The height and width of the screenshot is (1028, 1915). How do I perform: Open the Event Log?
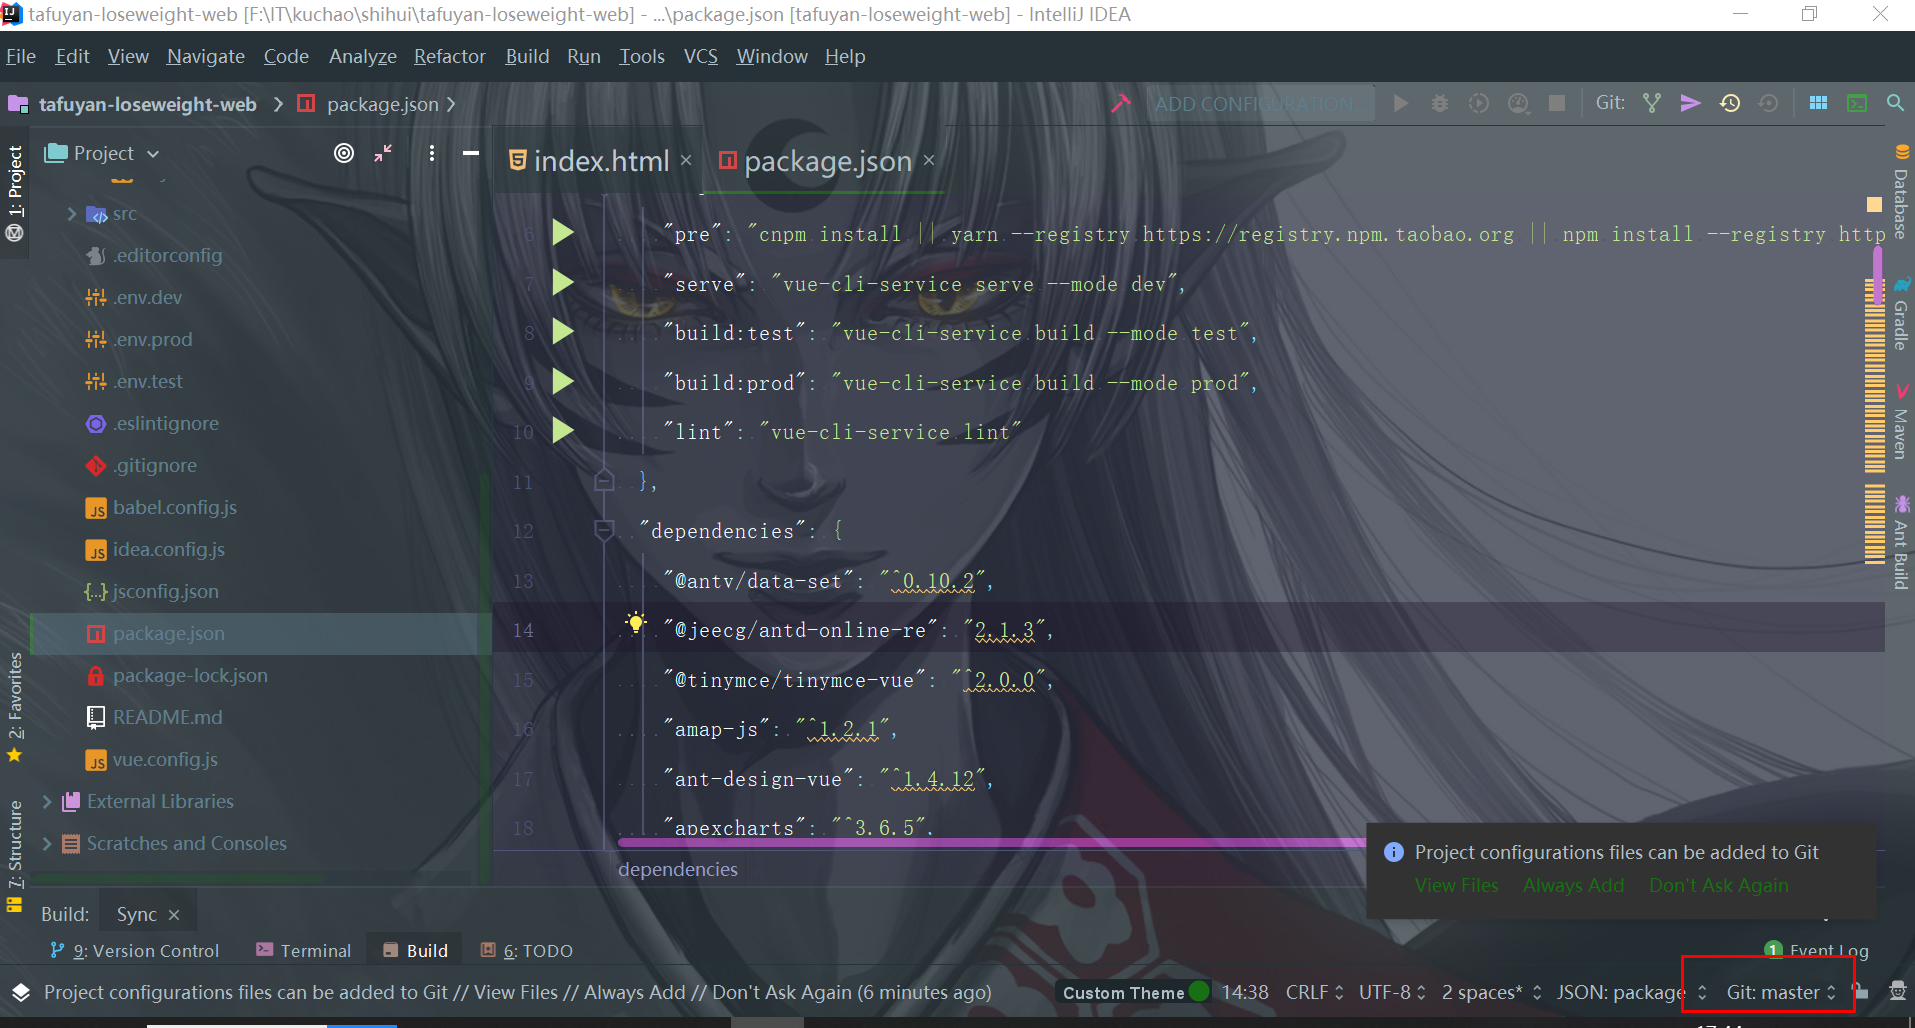pos(1818,950)
